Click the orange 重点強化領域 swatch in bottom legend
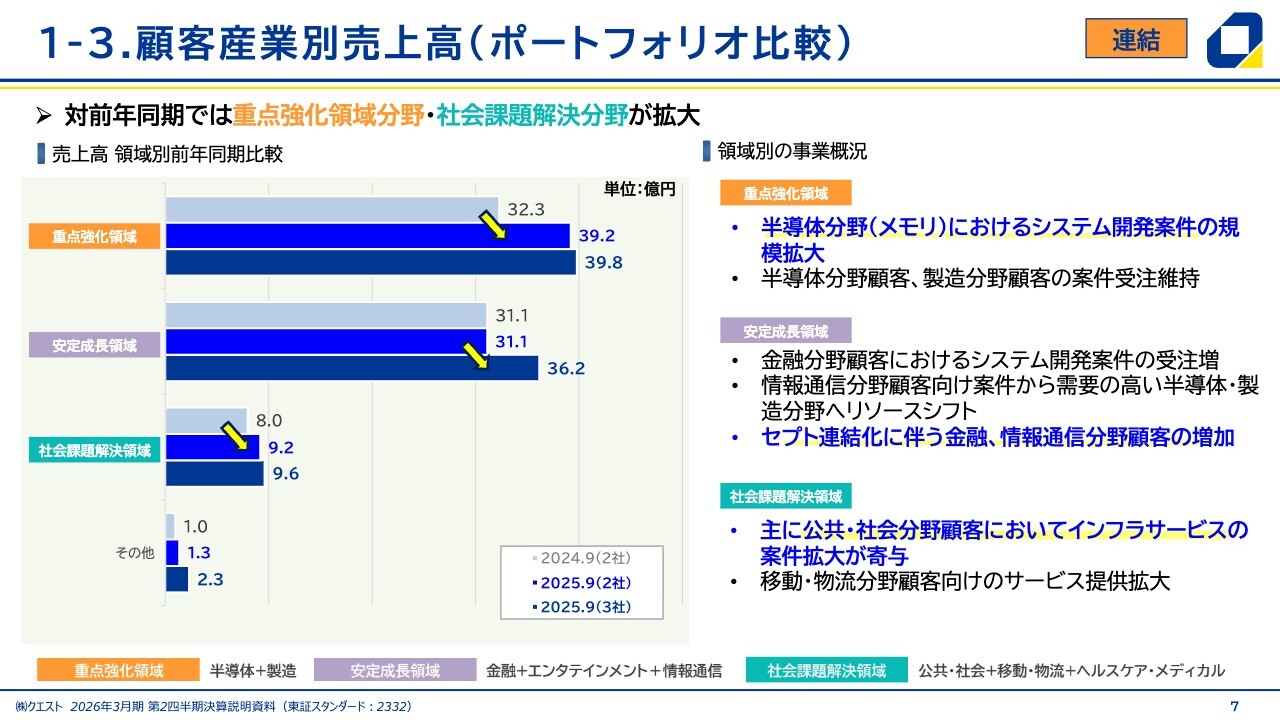1280x720 pixels. [x=118, y=670]
